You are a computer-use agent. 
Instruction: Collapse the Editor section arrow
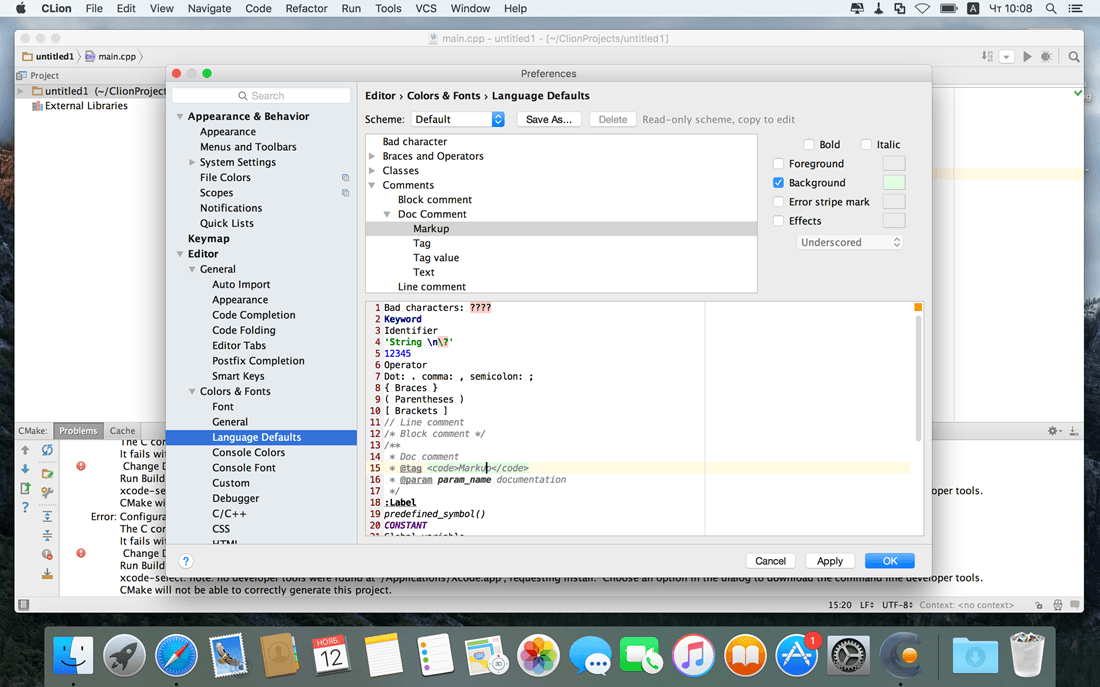click(x=180, y=254)
